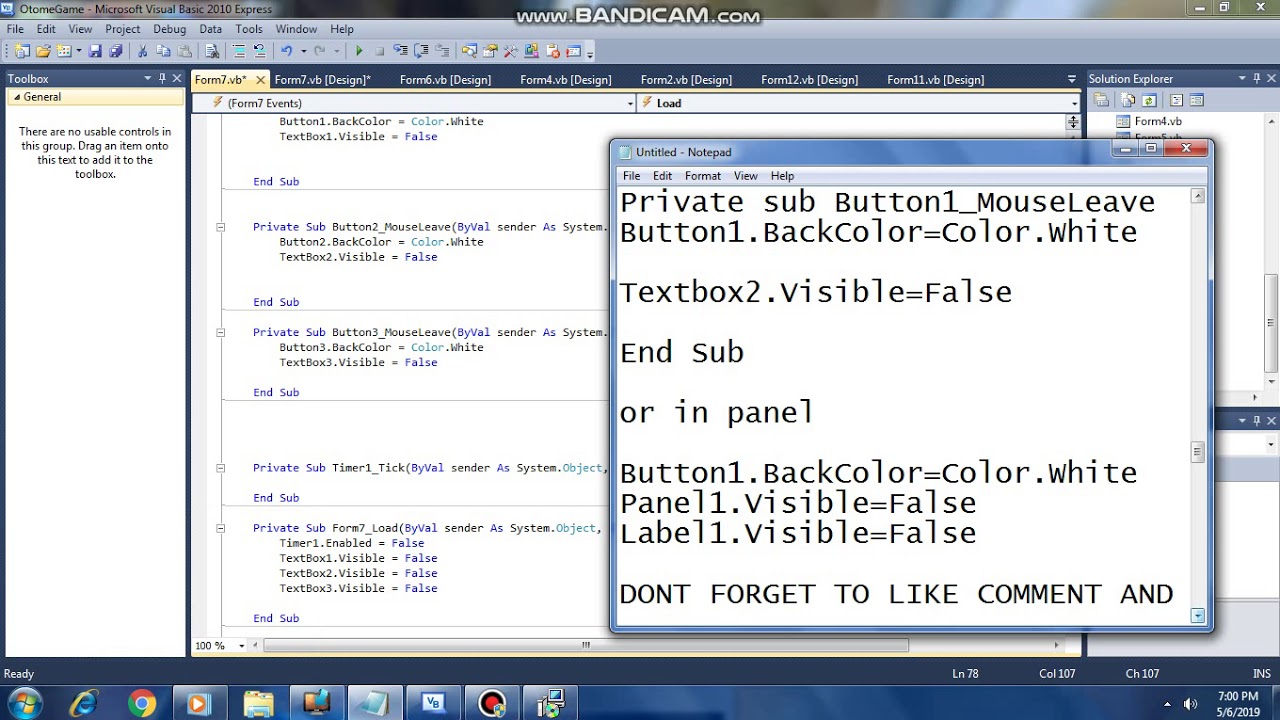The image size is (1280, 720).
Task: Click the code editor horizontal scrollbar thumb
Action: coord(586,646)
